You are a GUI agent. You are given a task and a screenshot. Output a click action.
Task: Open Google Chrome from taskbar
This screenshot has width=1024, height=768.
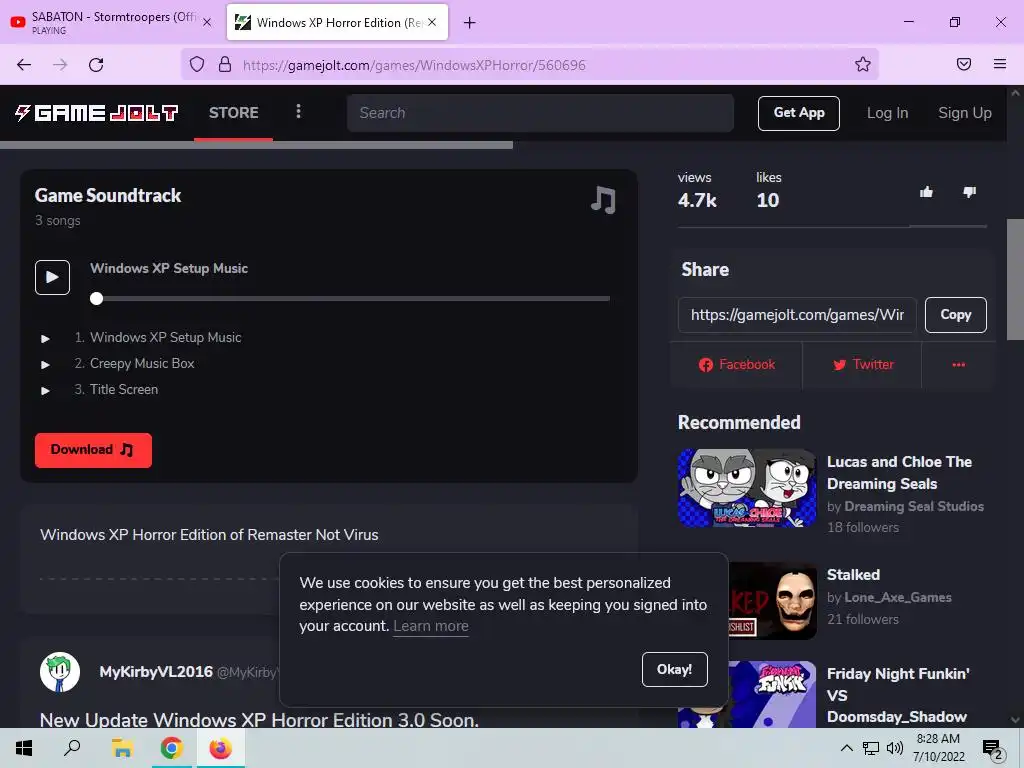(171, 748)
